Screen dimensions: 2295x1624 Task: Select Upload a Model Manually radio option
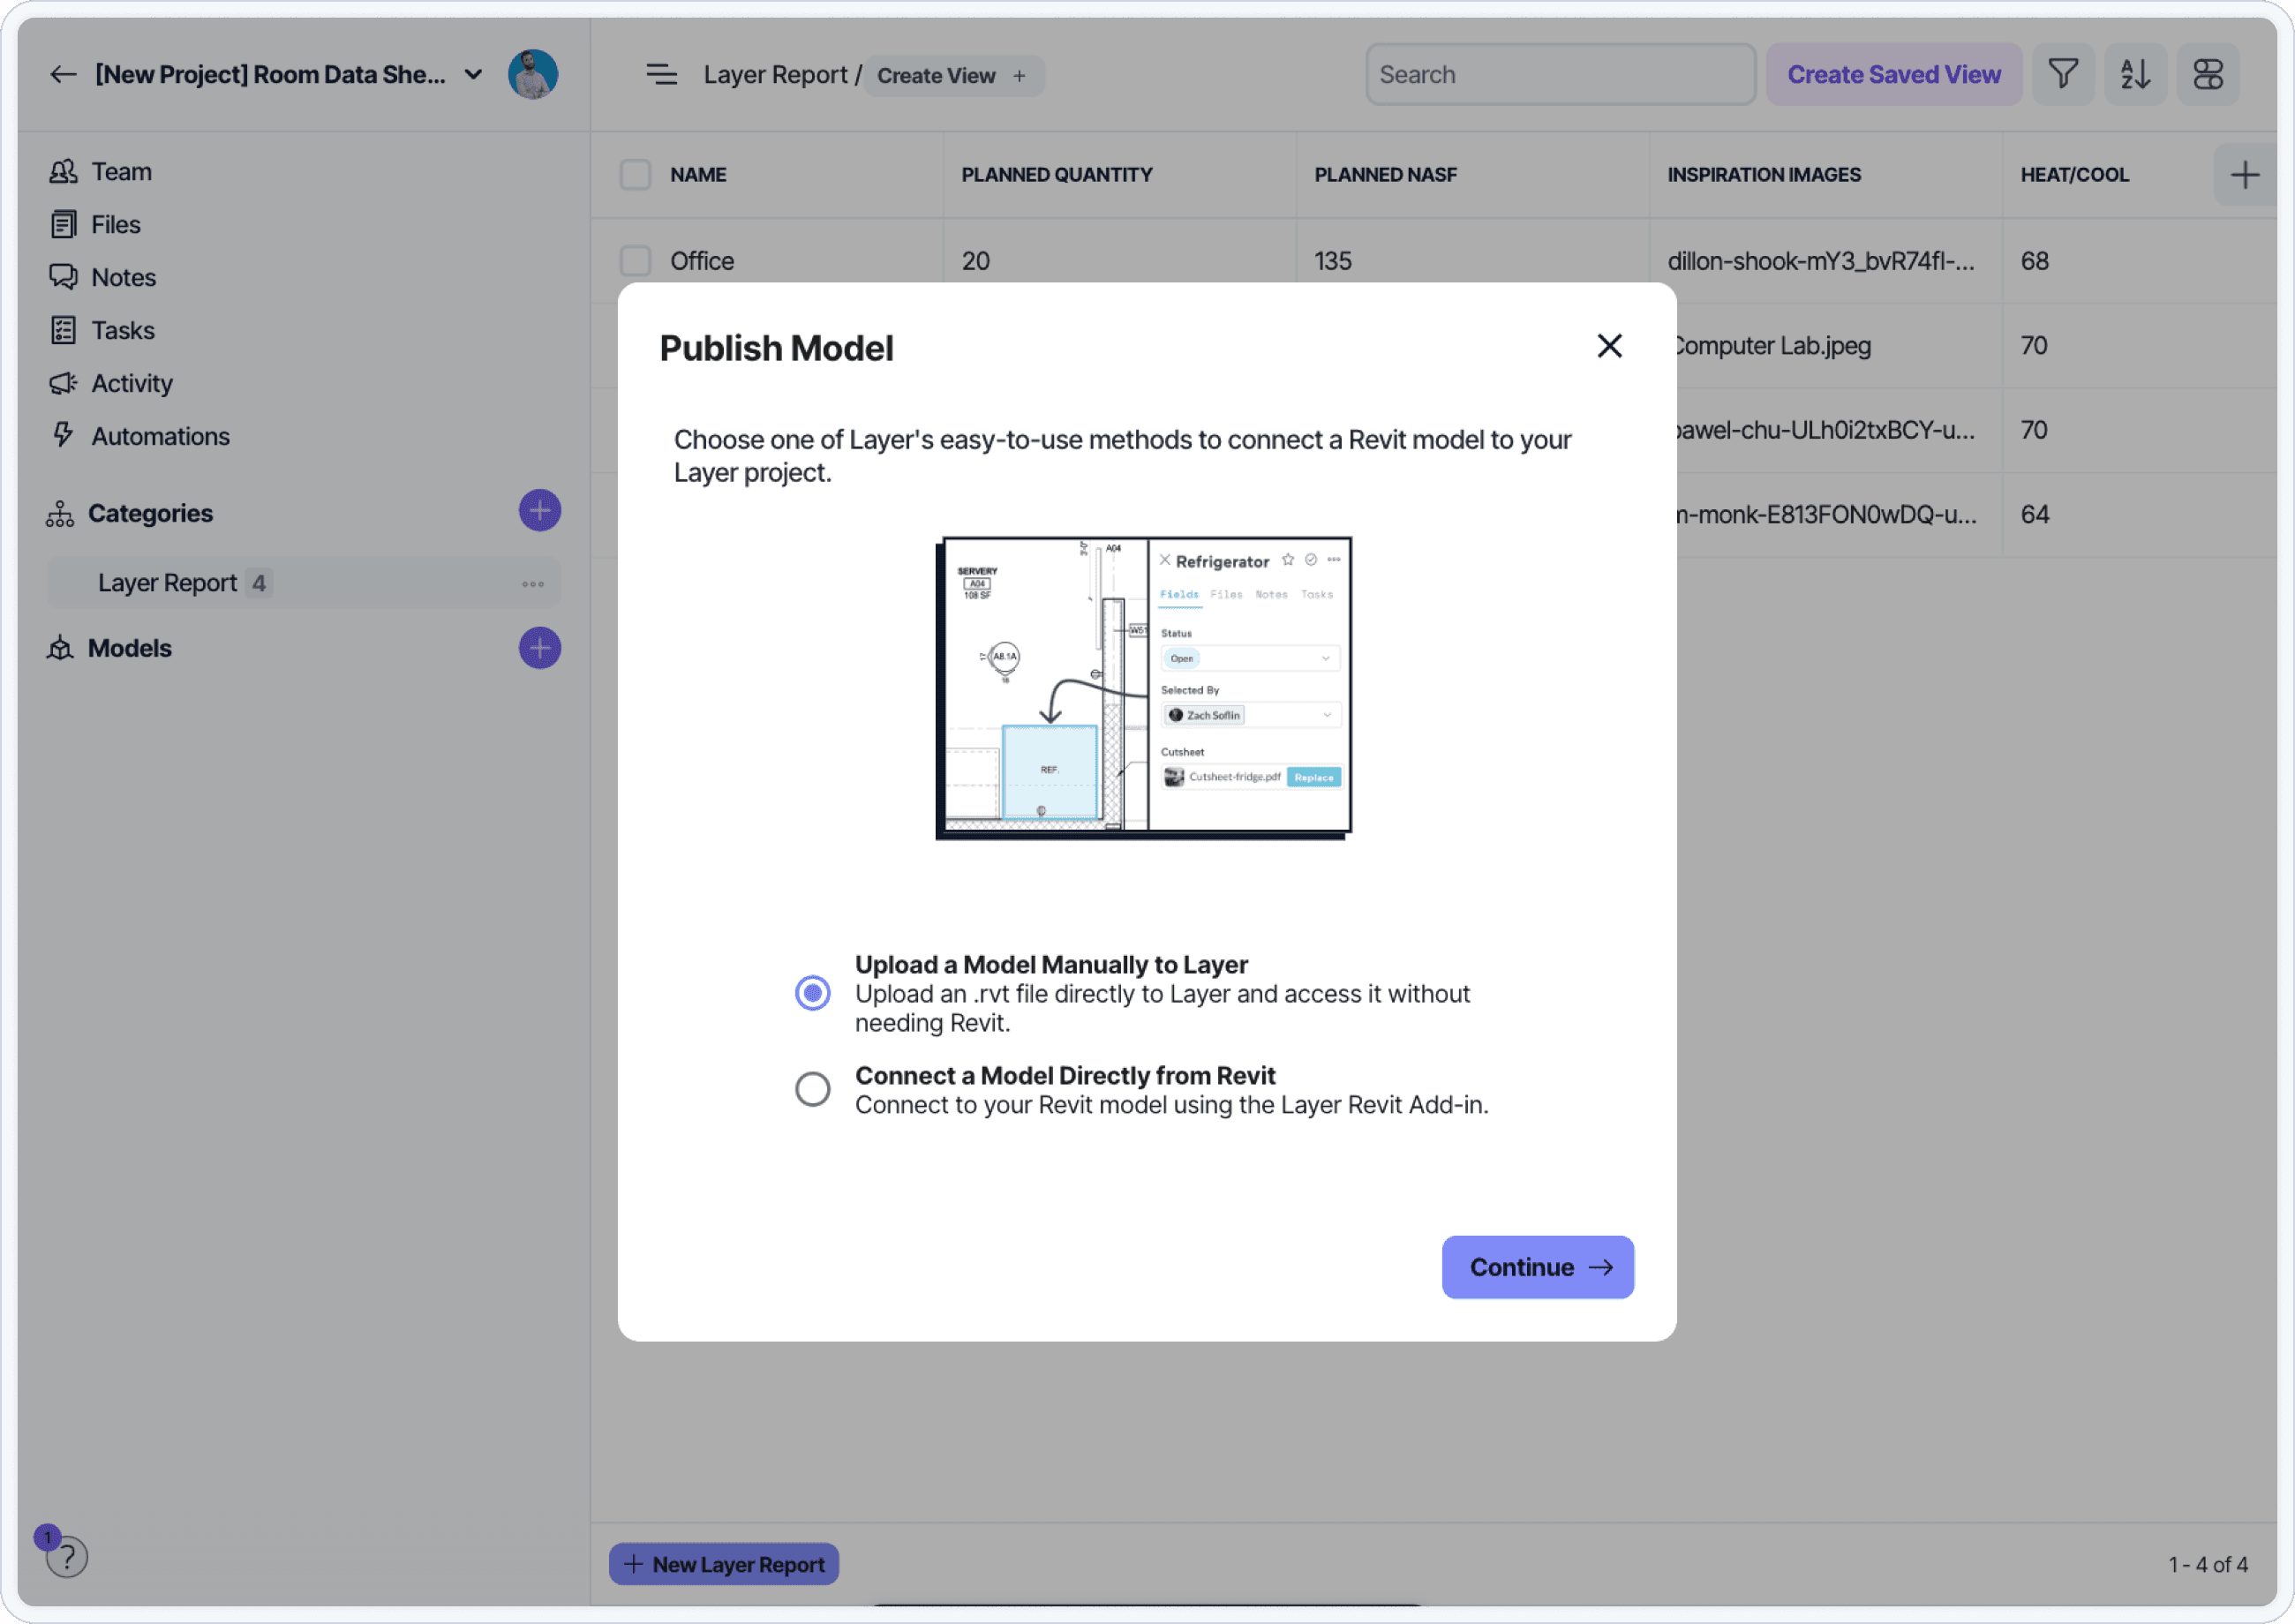click(x=812, y=993)
